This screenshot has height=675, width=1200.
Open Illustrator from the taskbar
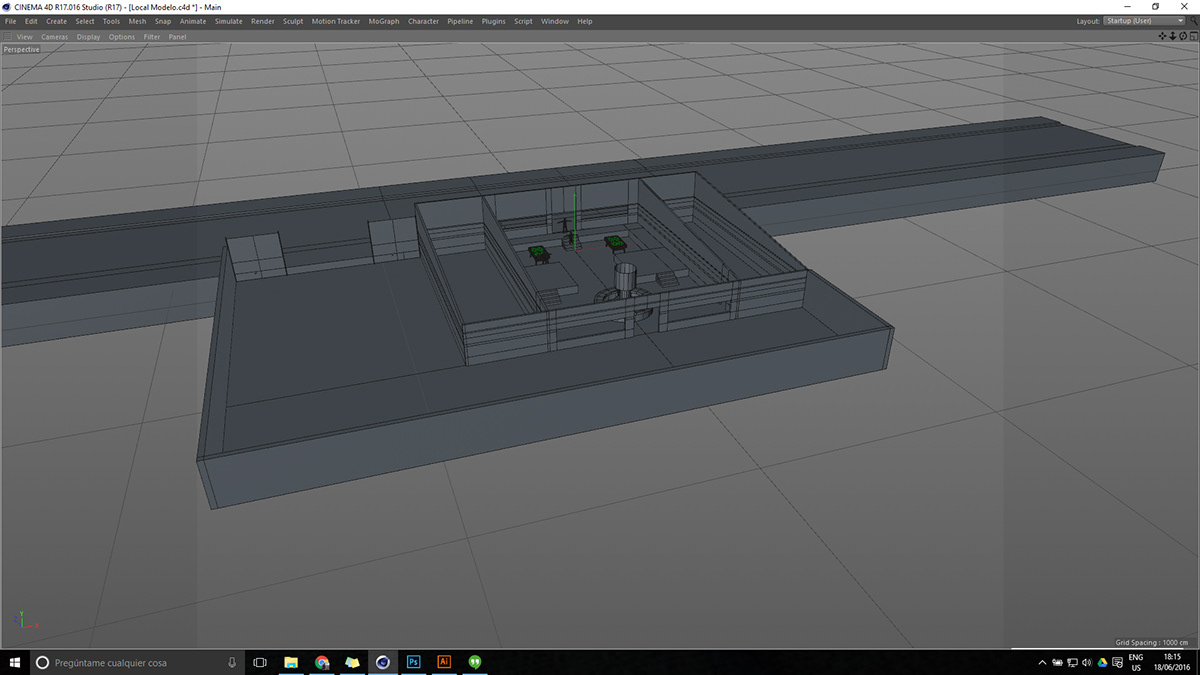click(444, 662)
